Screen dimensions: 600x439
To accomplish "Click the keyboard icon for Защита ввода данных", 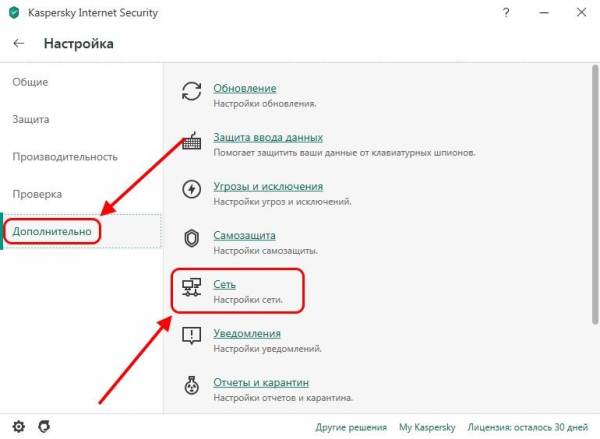I will point(191,141).
